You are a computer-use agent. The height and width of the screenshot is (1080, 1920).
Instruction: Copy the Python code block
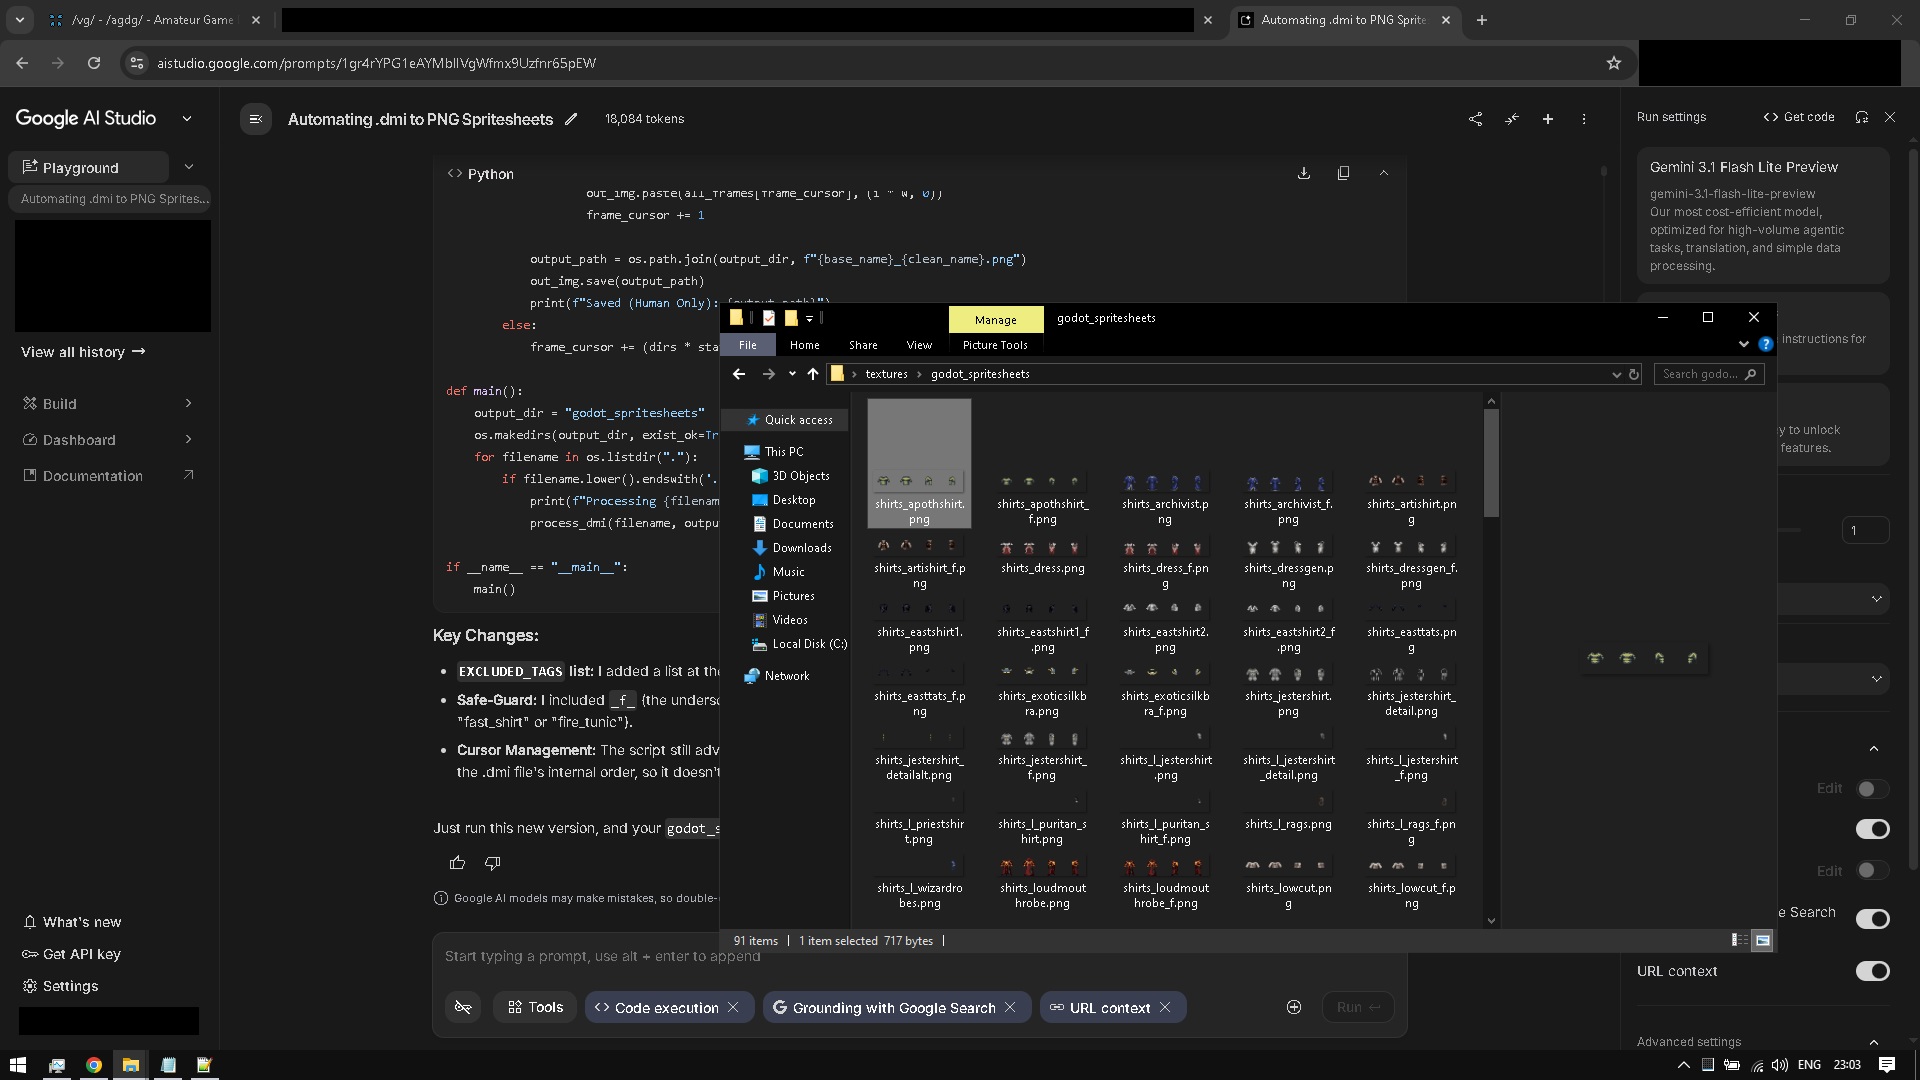tap(1343, 173)
